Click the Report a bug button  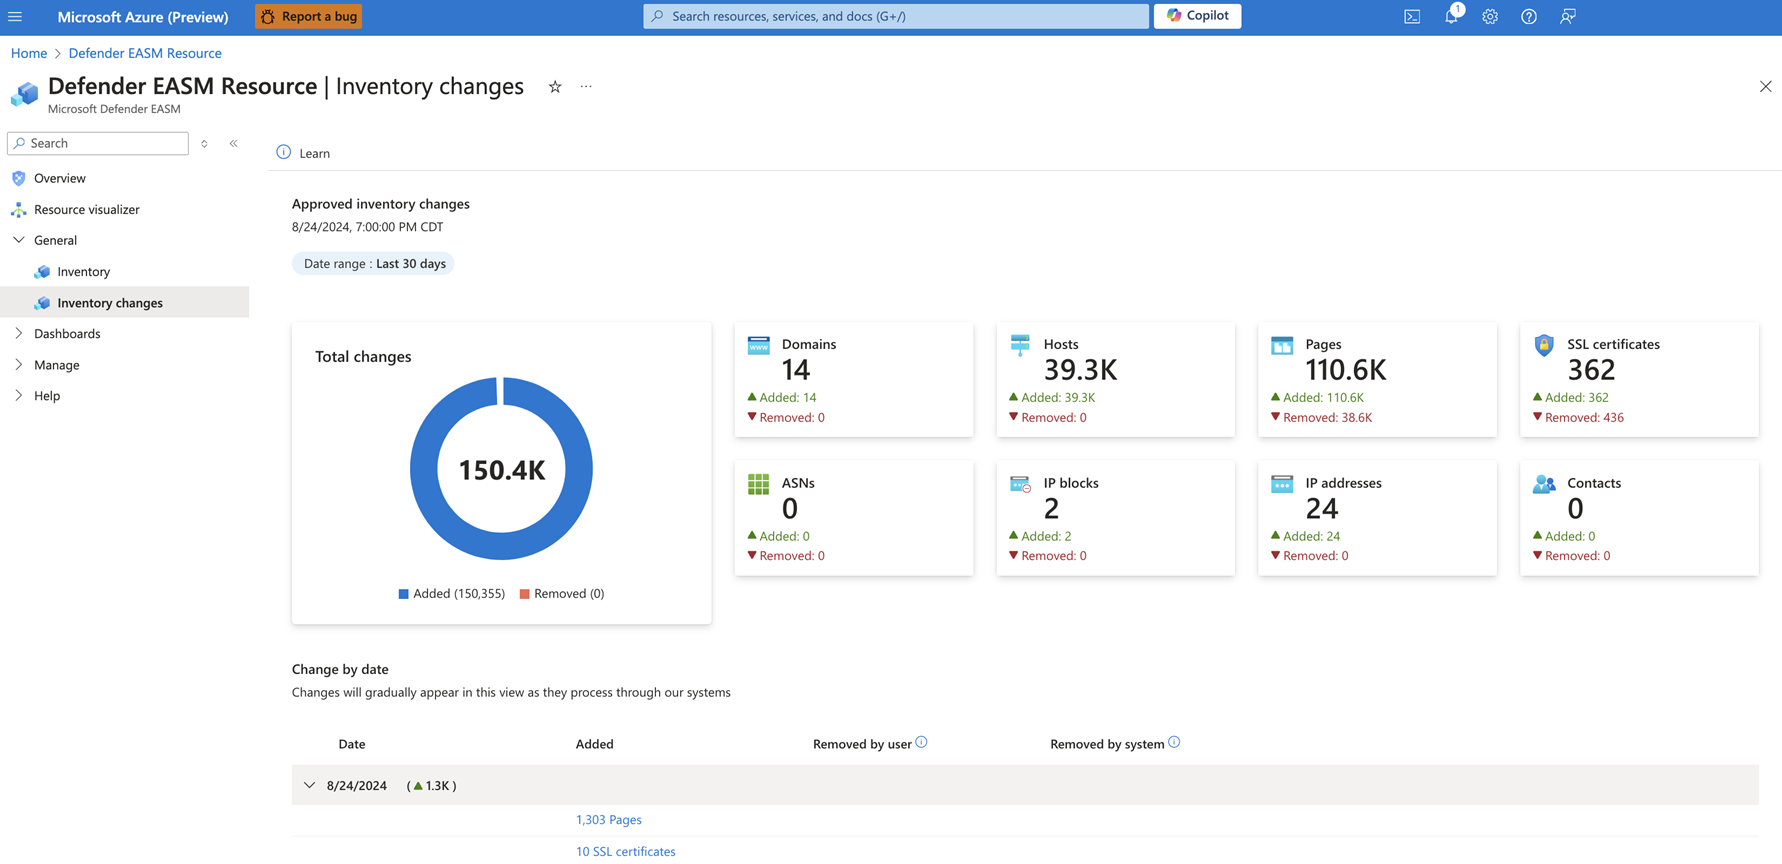(x=309, y=16)
